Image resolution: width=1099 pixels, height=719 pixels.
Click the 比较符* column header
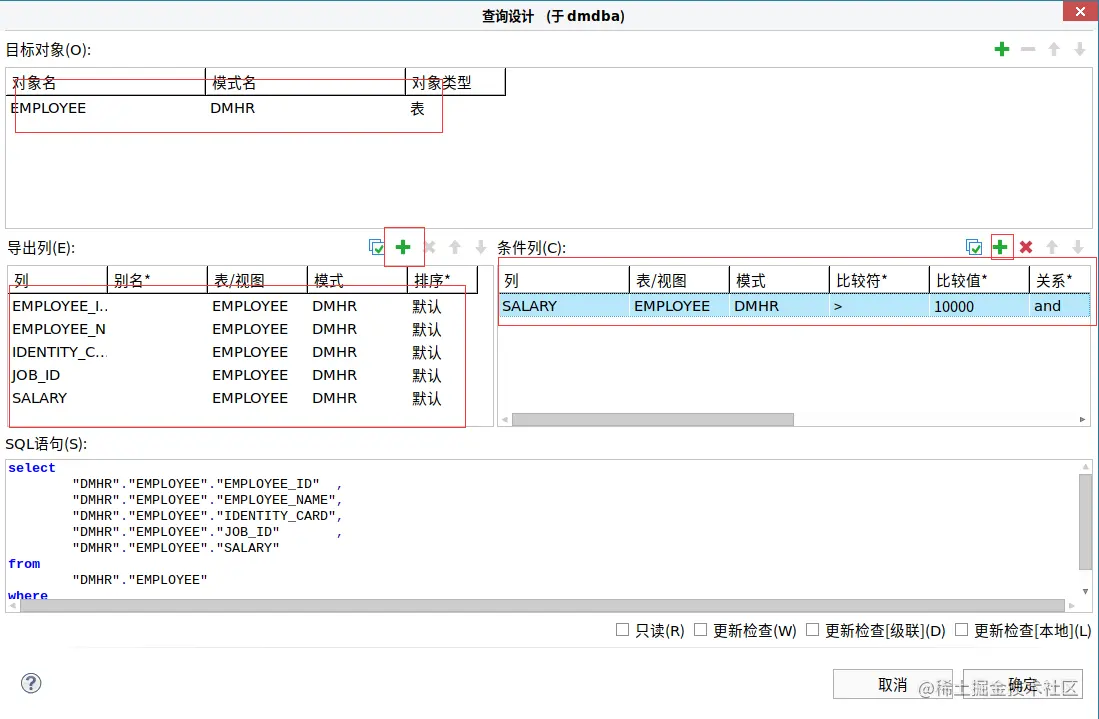[879, 280]
